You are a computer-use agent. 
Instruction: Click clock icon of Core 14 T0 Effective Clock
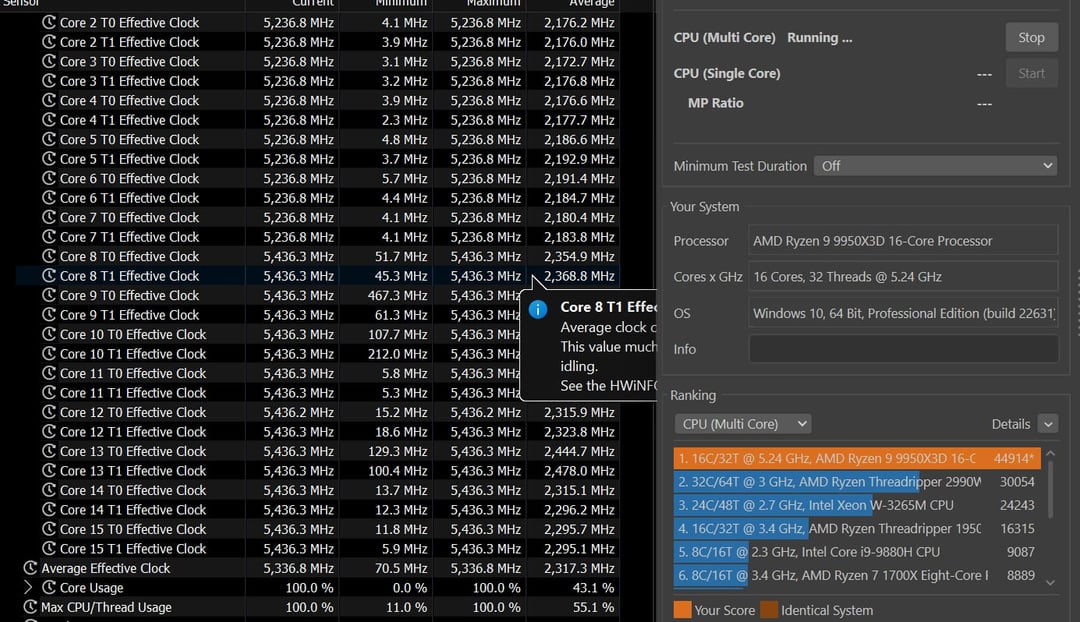49,490
